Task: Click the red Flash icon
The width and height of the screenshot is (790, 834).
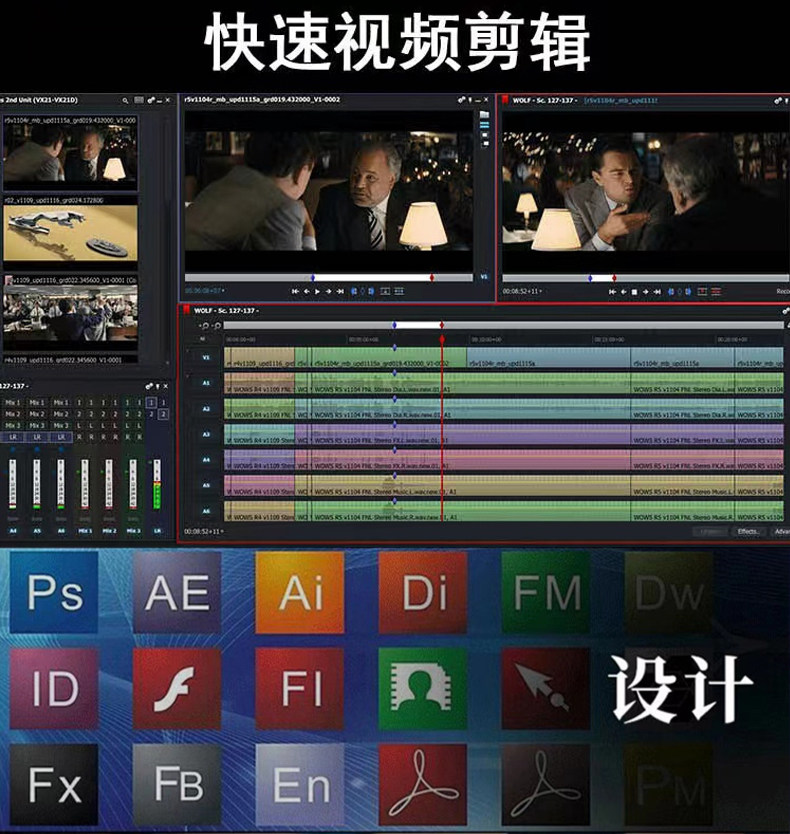Action: pyautogui.click(x=177, y=688)
